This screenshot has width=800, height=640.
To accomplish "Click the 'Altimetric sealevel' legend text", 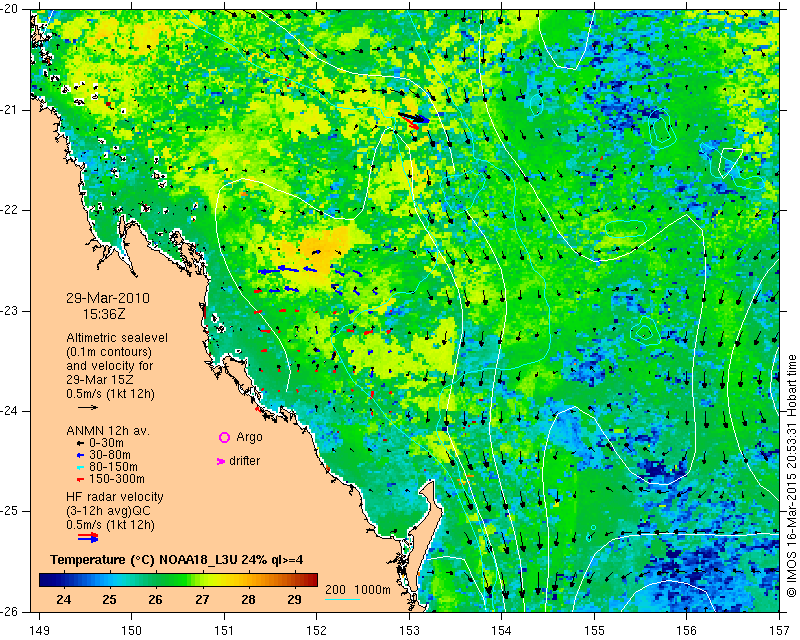I will click(x=117, y=338).
